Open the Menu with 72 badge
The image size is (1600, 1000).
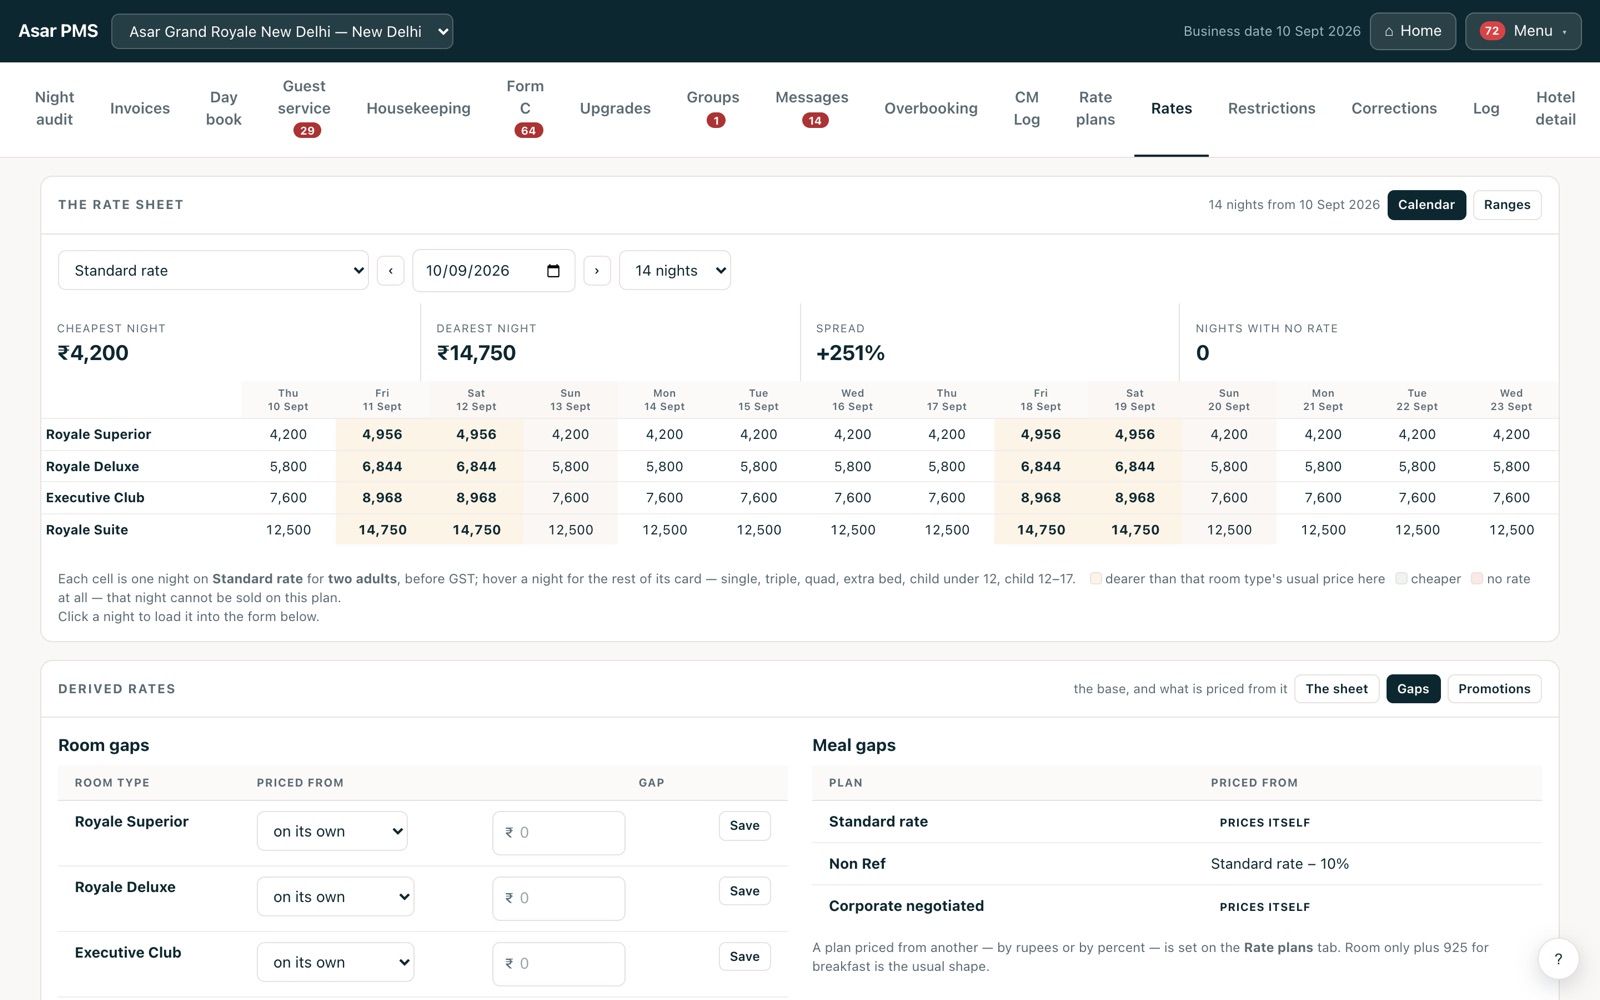(x=1523, y=31)
